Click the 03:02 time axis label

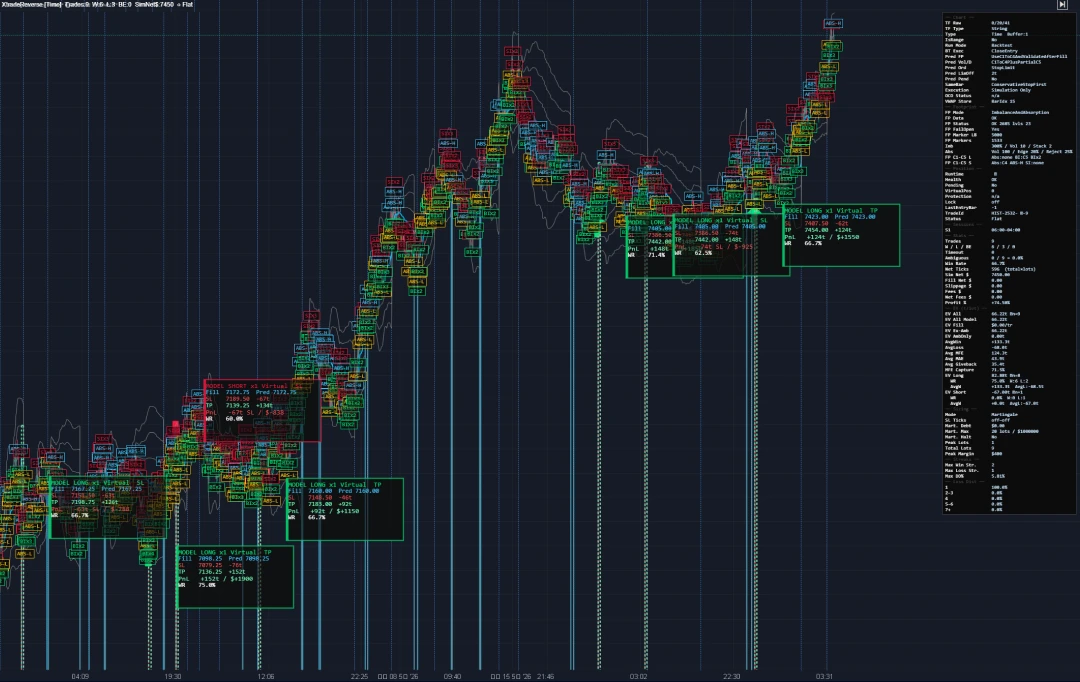click(x=638, y=676)
